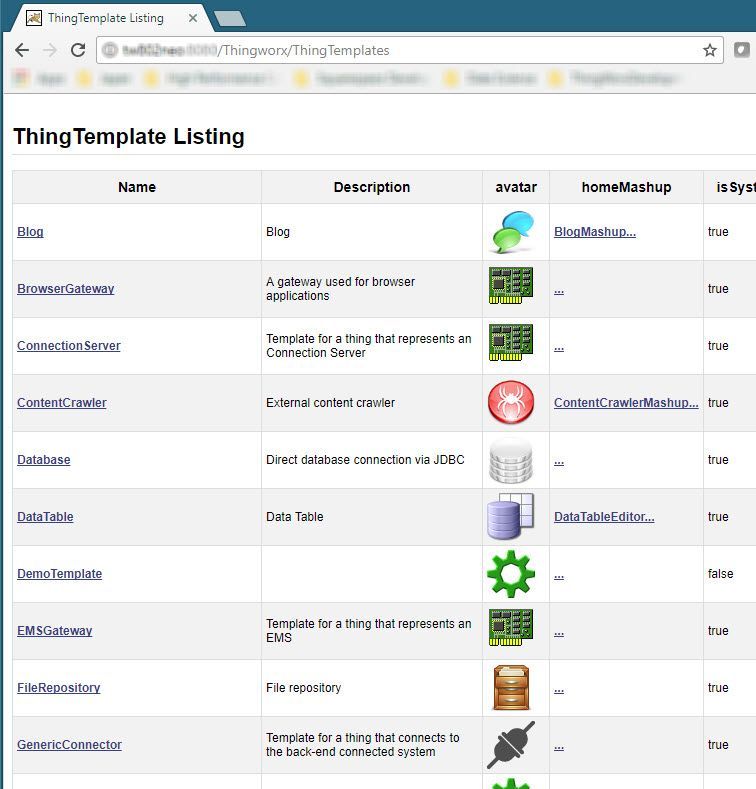Image resolution: width=756 pixels, height=789 pixels.
Task: Click the ConnectionServer circuit board avatar
Action: 511,343
